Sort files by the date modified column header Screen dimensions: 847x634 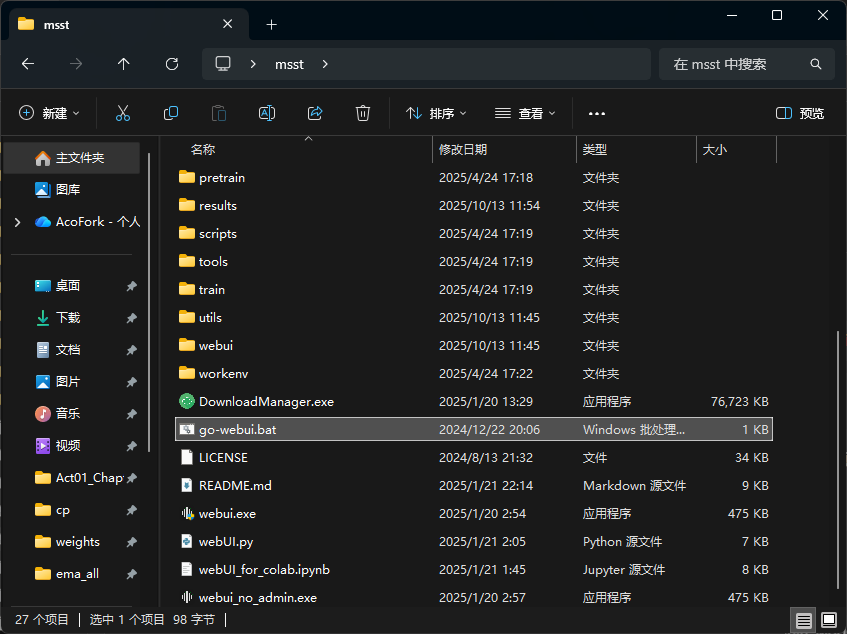[463, 149]
